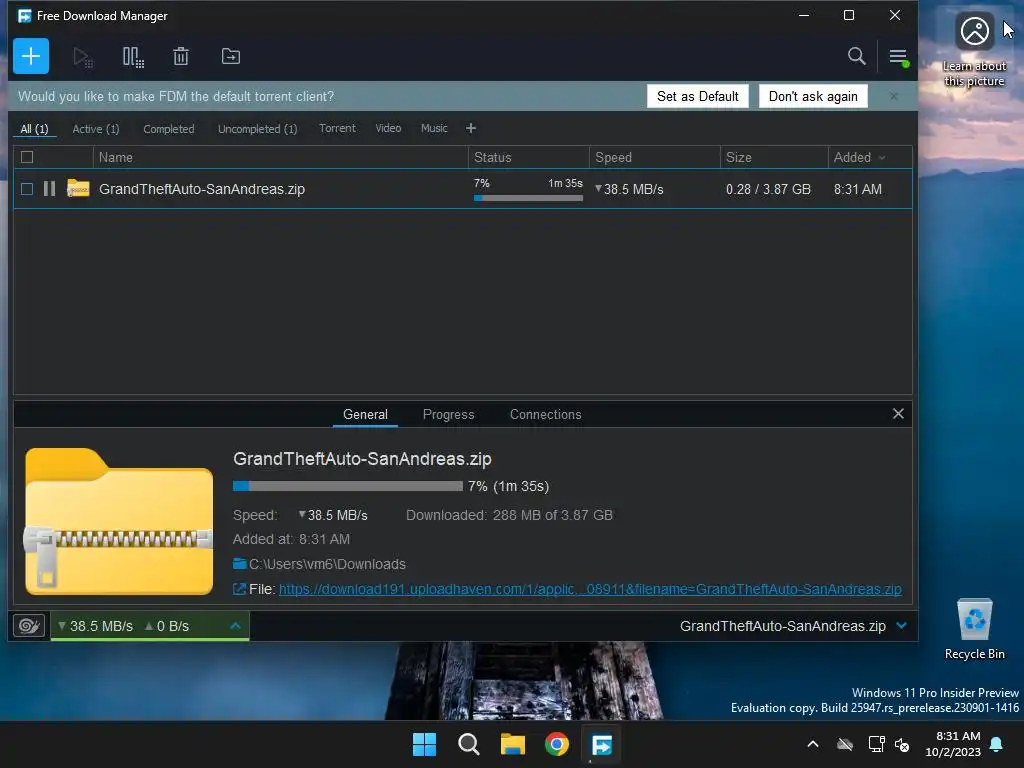Open Google Chrome from the taskbar
1024x768 pixels.
coord(557,744)
